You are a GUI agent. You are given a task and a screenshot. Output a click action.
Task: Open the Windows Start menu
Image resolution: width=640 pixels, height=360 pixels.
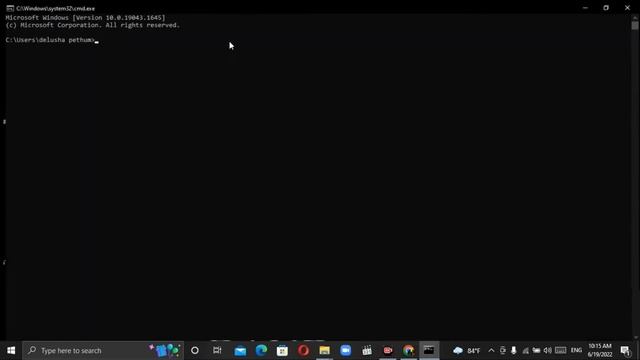click(11, 351)
